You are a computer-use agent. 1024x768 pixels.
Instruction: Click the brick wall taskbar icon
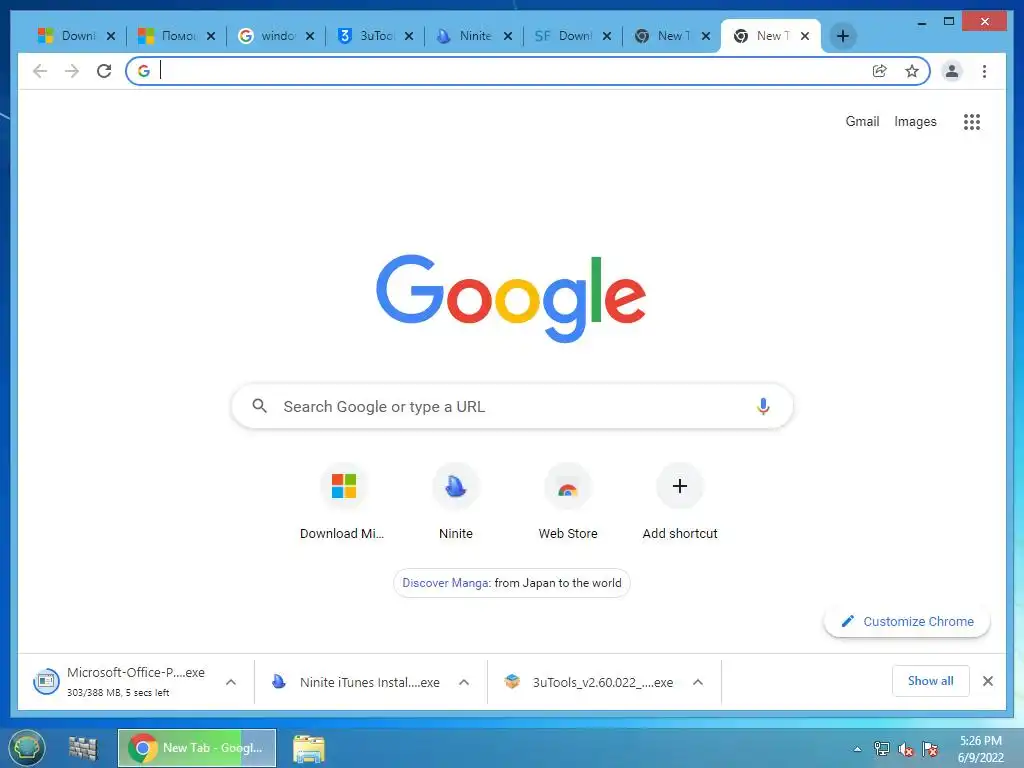coord(83,748)
